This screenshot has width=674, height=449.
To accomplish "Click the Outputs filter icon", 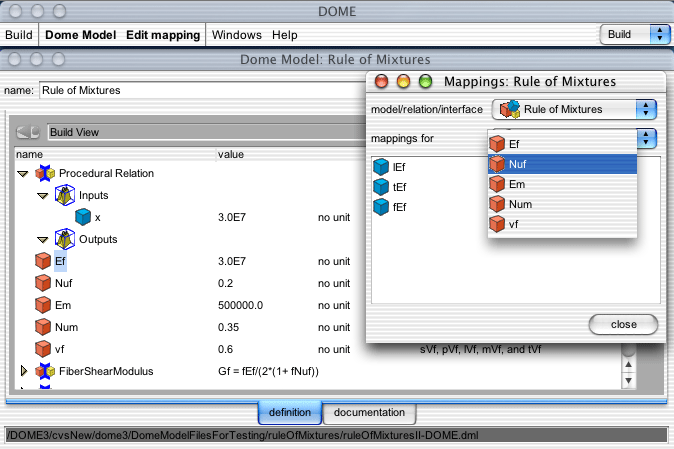I will tap(65, 239).
